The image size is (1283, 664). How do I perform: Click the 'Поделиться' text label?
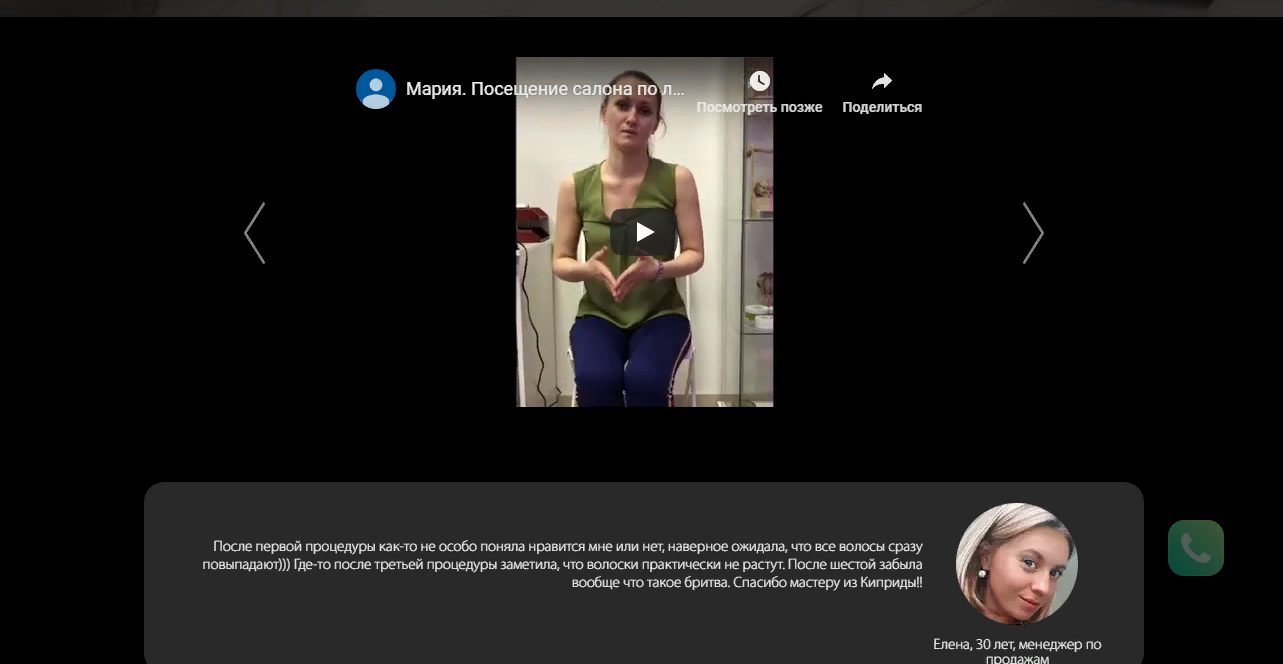pos(882,107)
